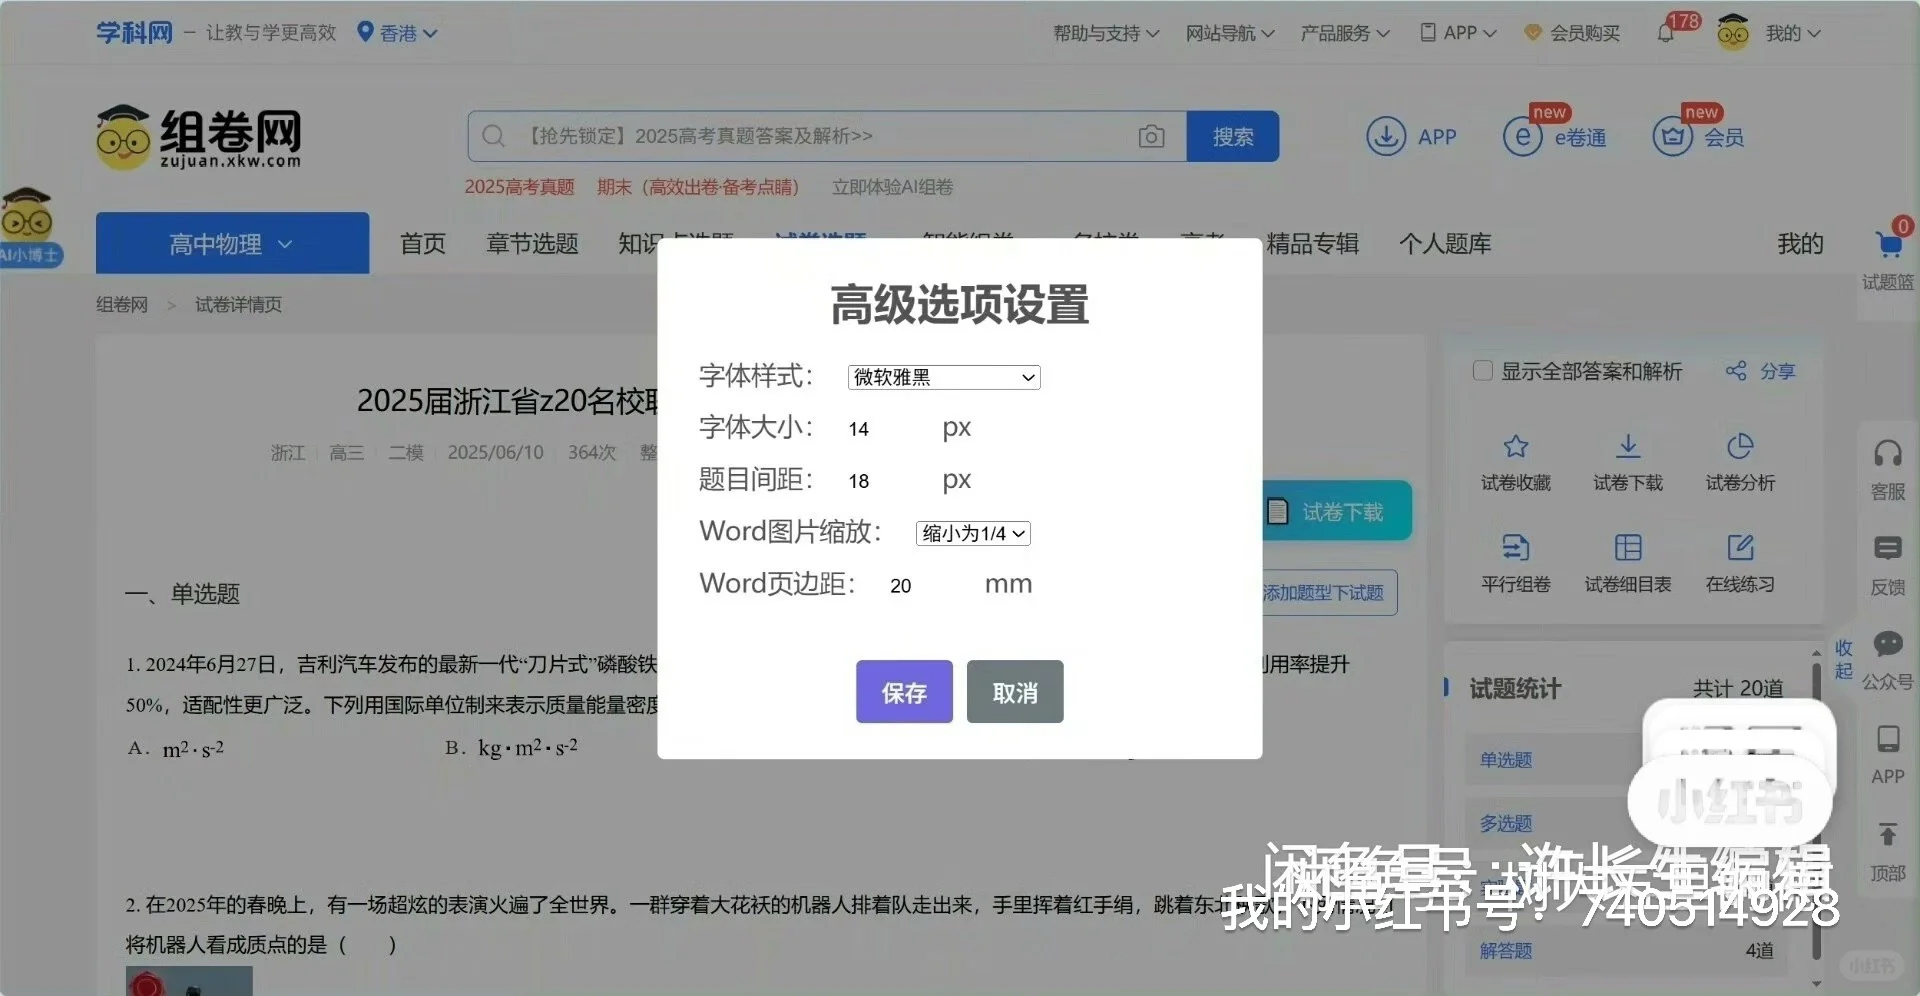Viewport: 1920px width, 996px height.
Task: Expand the 香港 location dropdown
Action: tap(399, 32)
